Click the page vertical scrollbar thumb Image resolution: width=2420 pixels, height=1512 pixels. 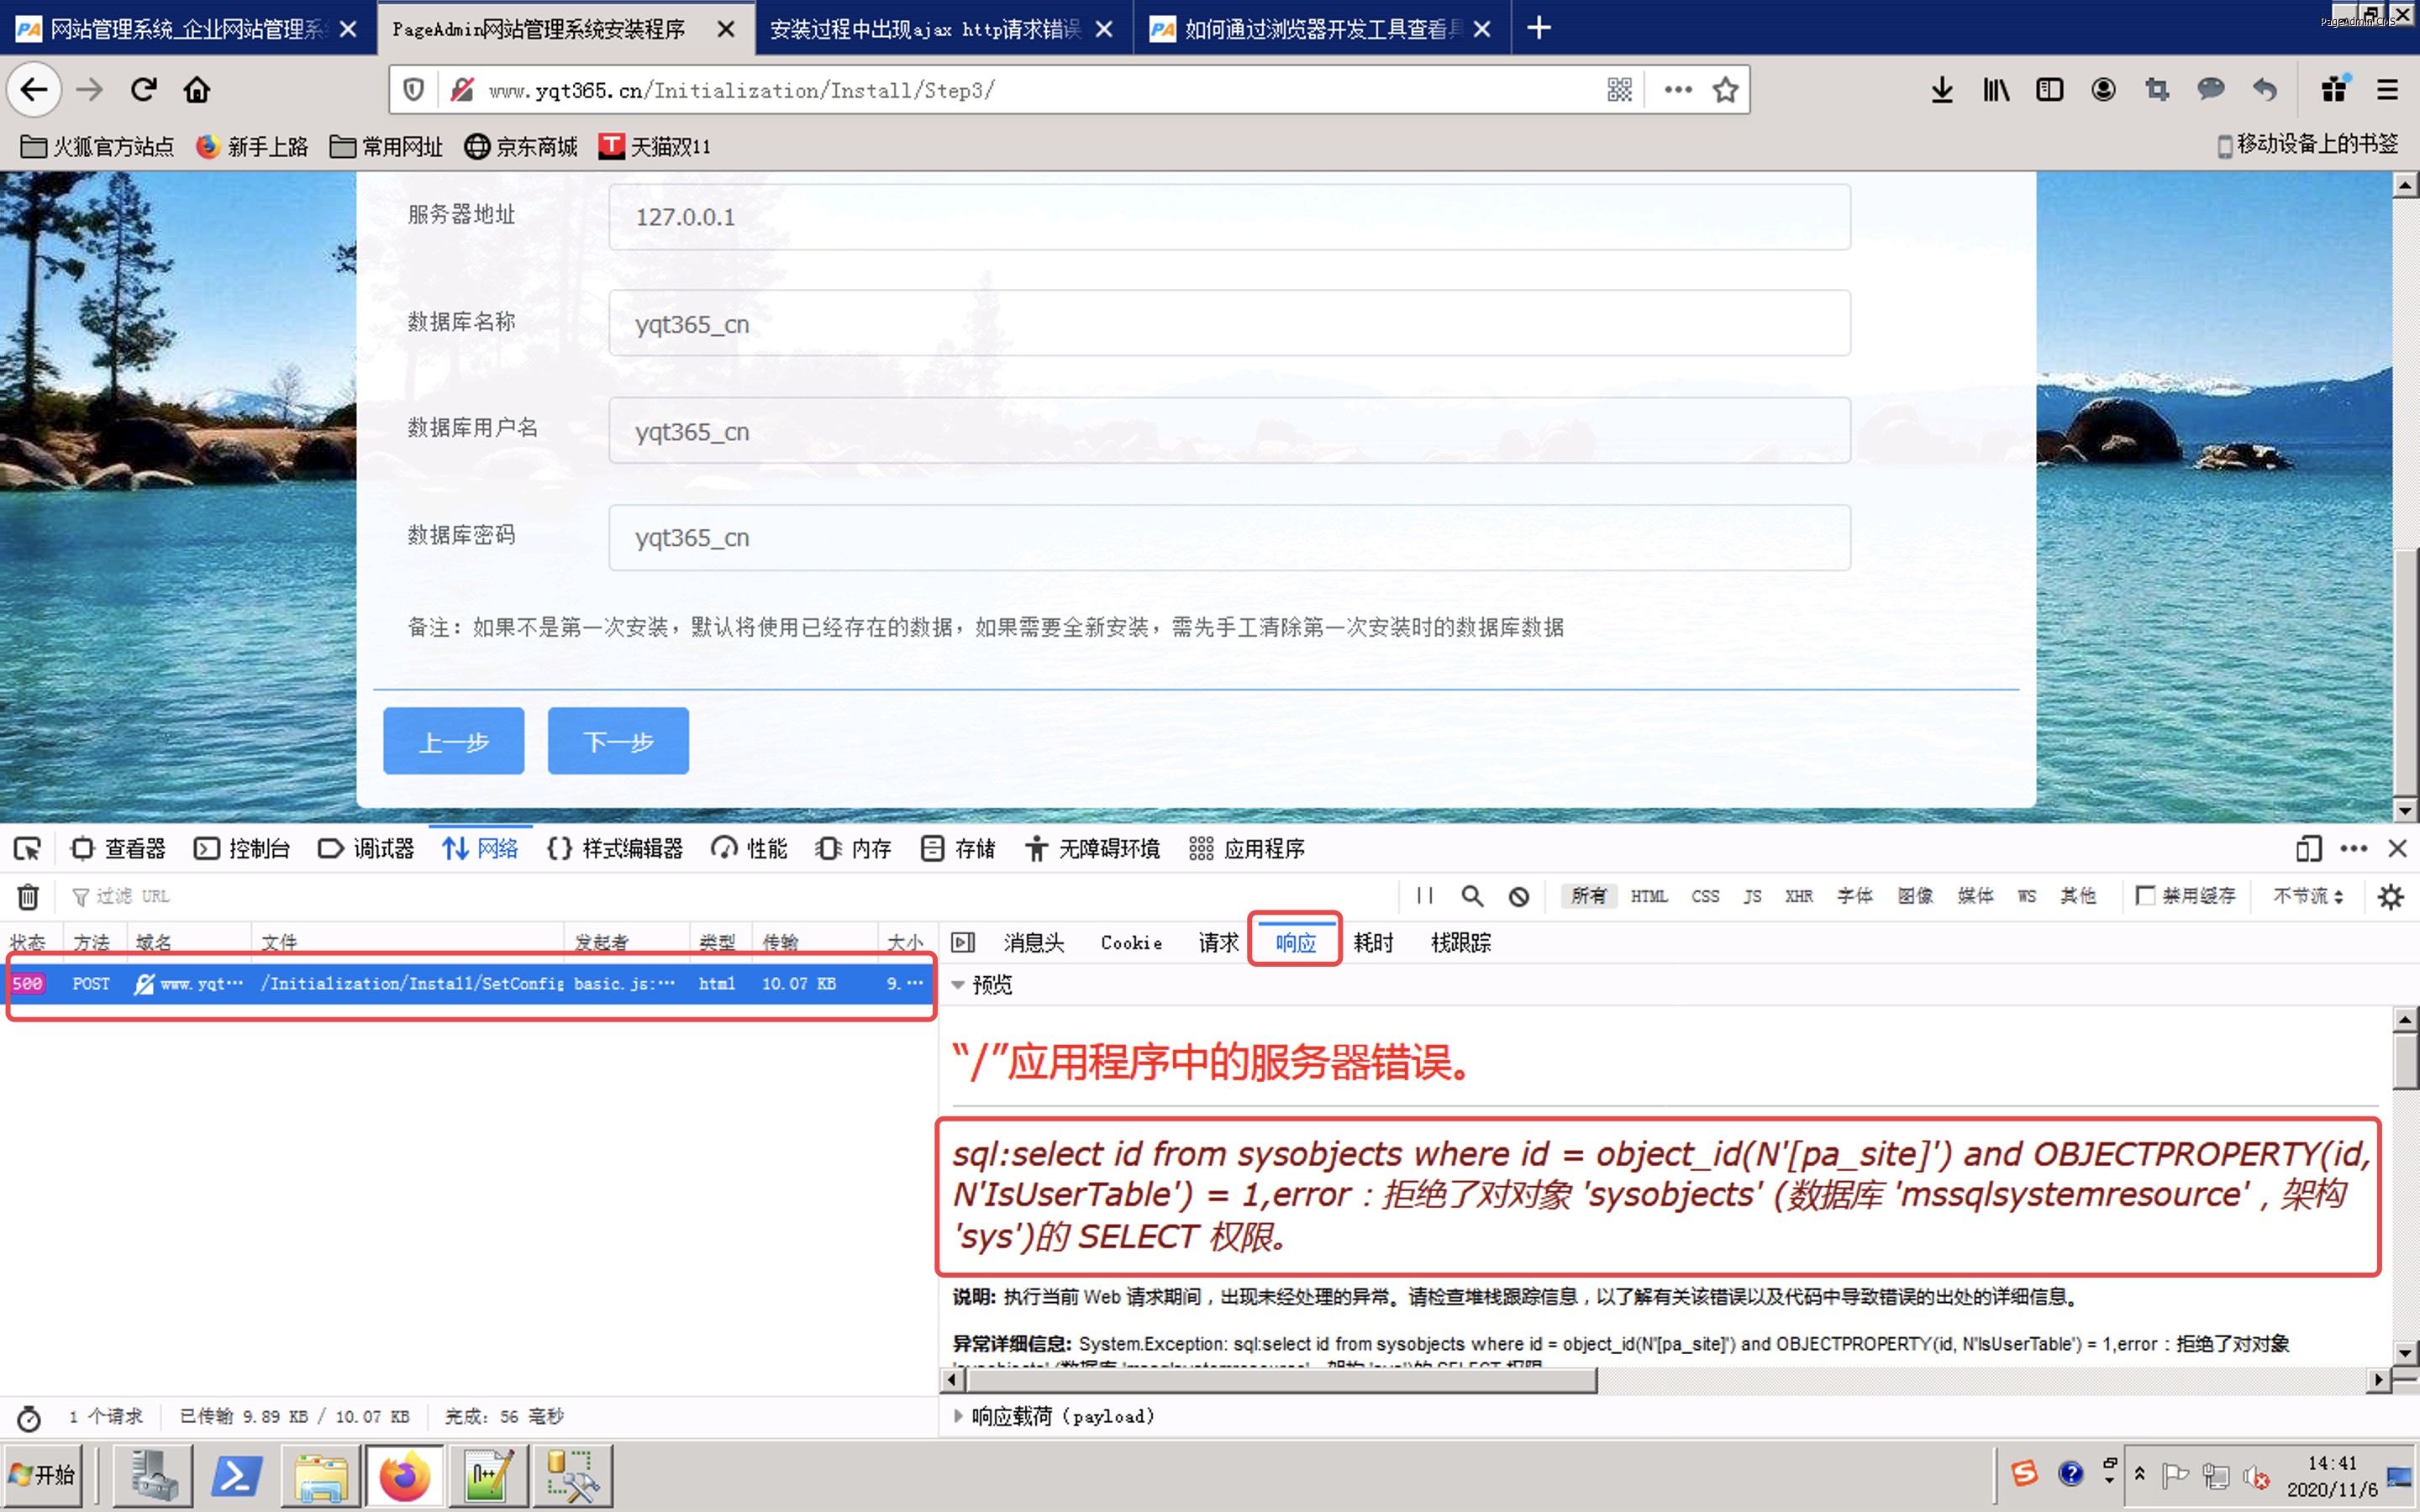[x=2405, y=670]
